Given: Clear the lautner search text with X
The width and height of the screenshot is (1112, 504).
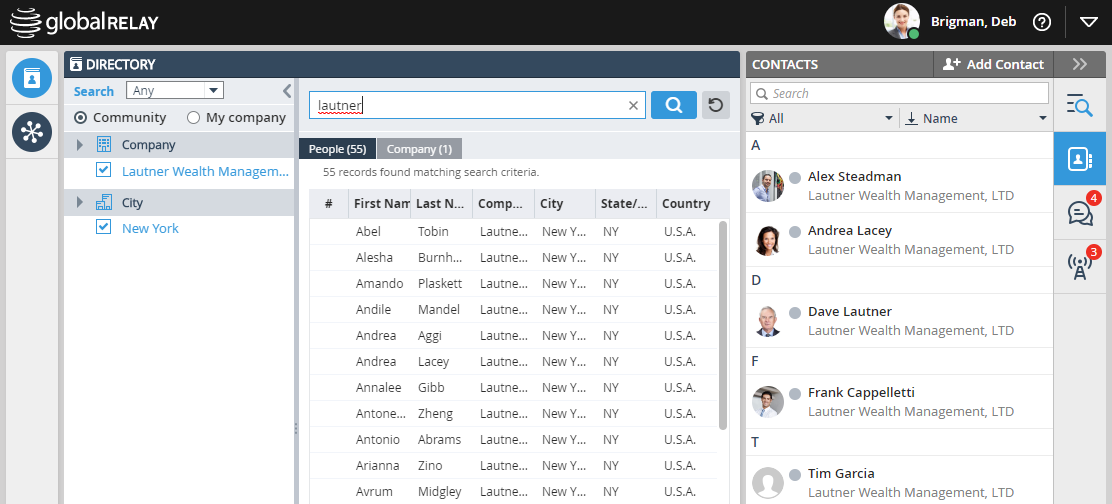Looking at the screenshot, I should [x=633, y=105].
